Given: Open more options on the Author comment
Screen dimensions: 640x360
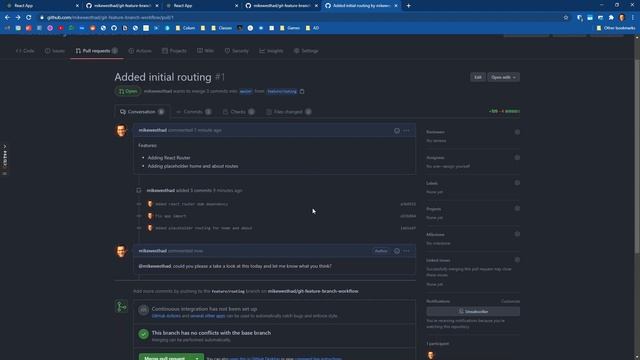Looking at the screenshot, I should [407, 251].
